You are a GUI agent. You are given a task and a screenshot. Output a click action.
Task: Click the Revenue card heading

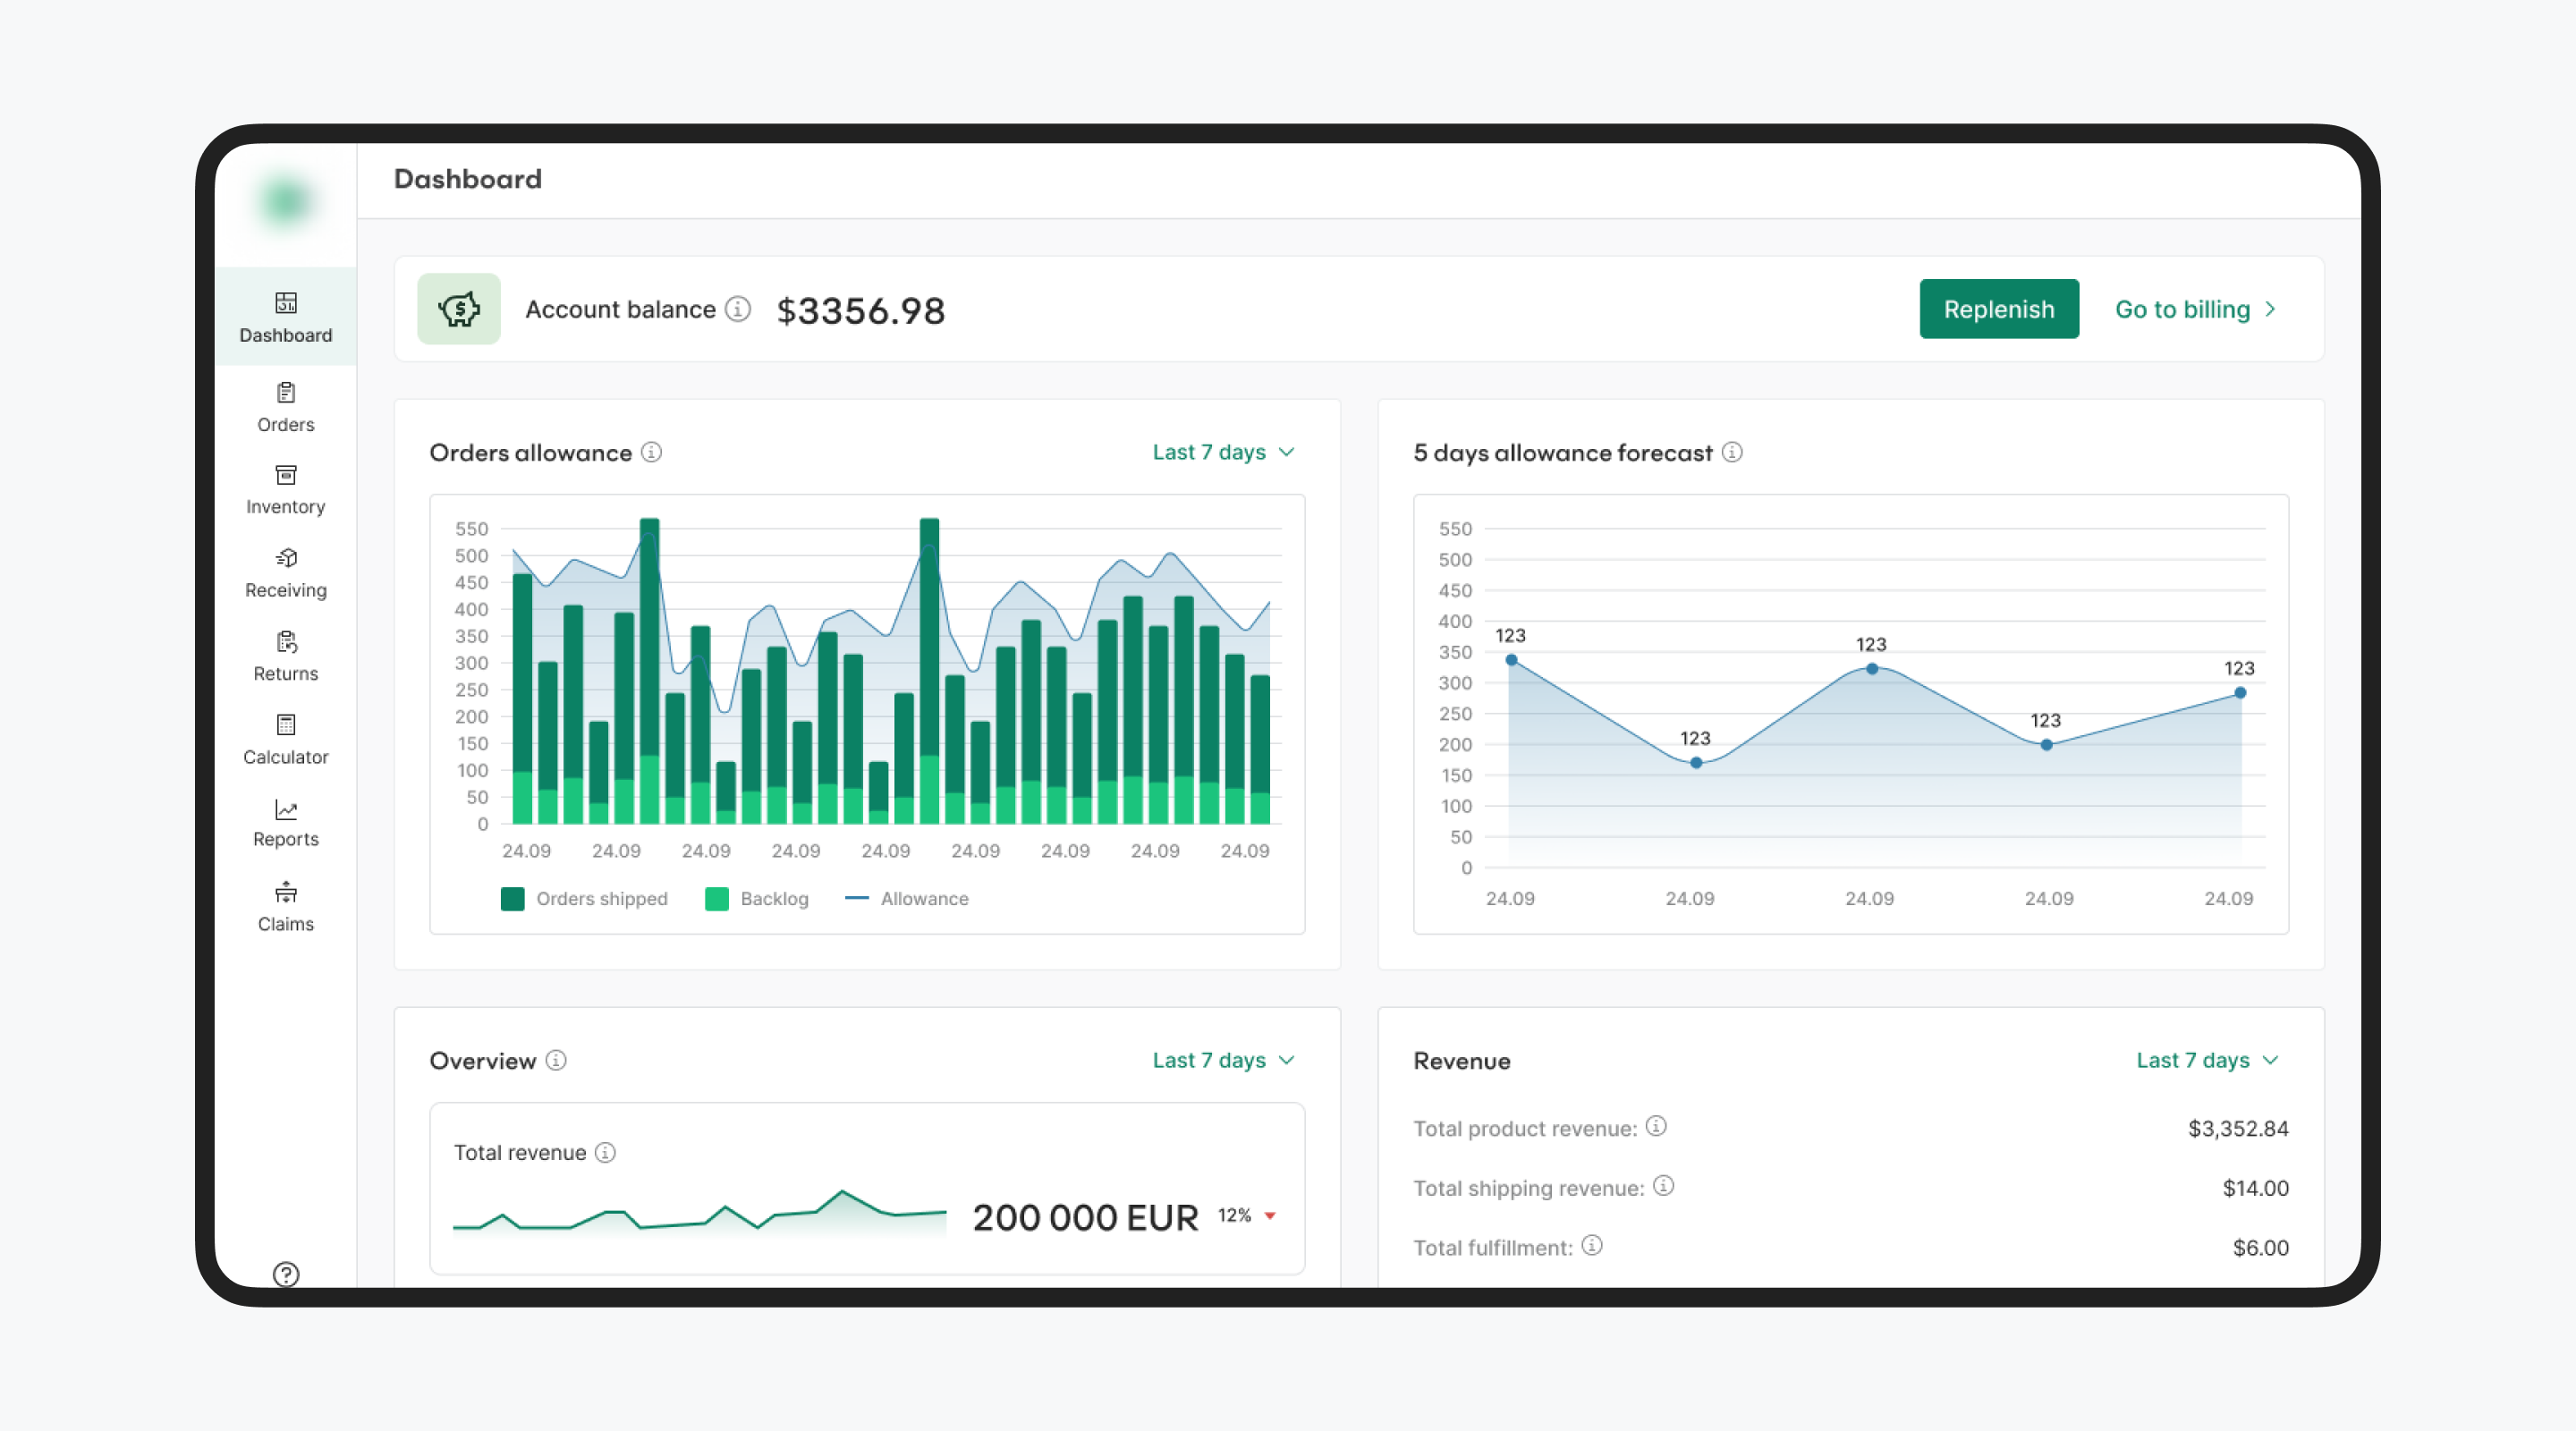tap(1461, 1061)
